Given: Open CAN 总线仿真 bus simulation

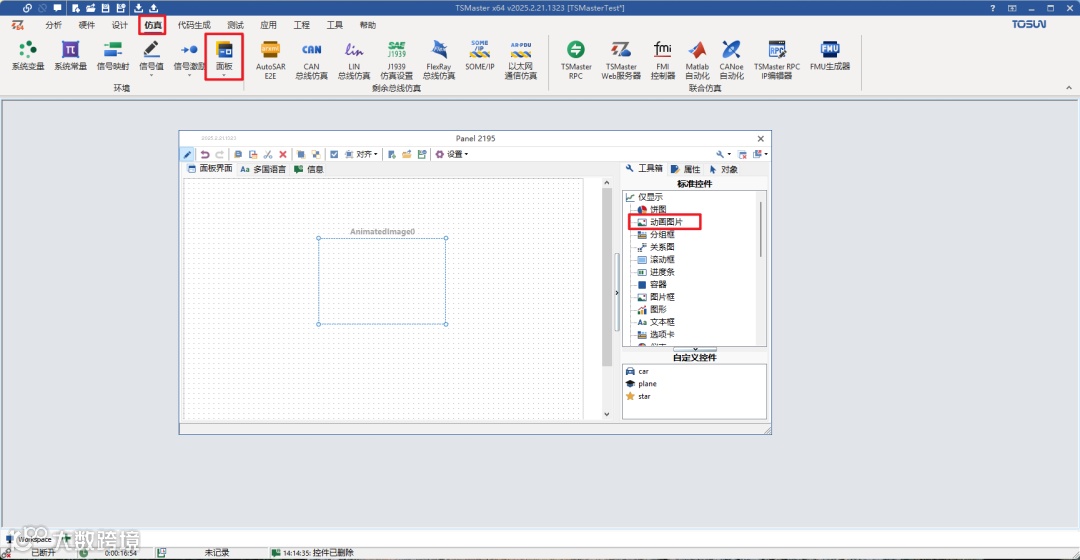Looking at the screenshot, I should coord(311,60).
